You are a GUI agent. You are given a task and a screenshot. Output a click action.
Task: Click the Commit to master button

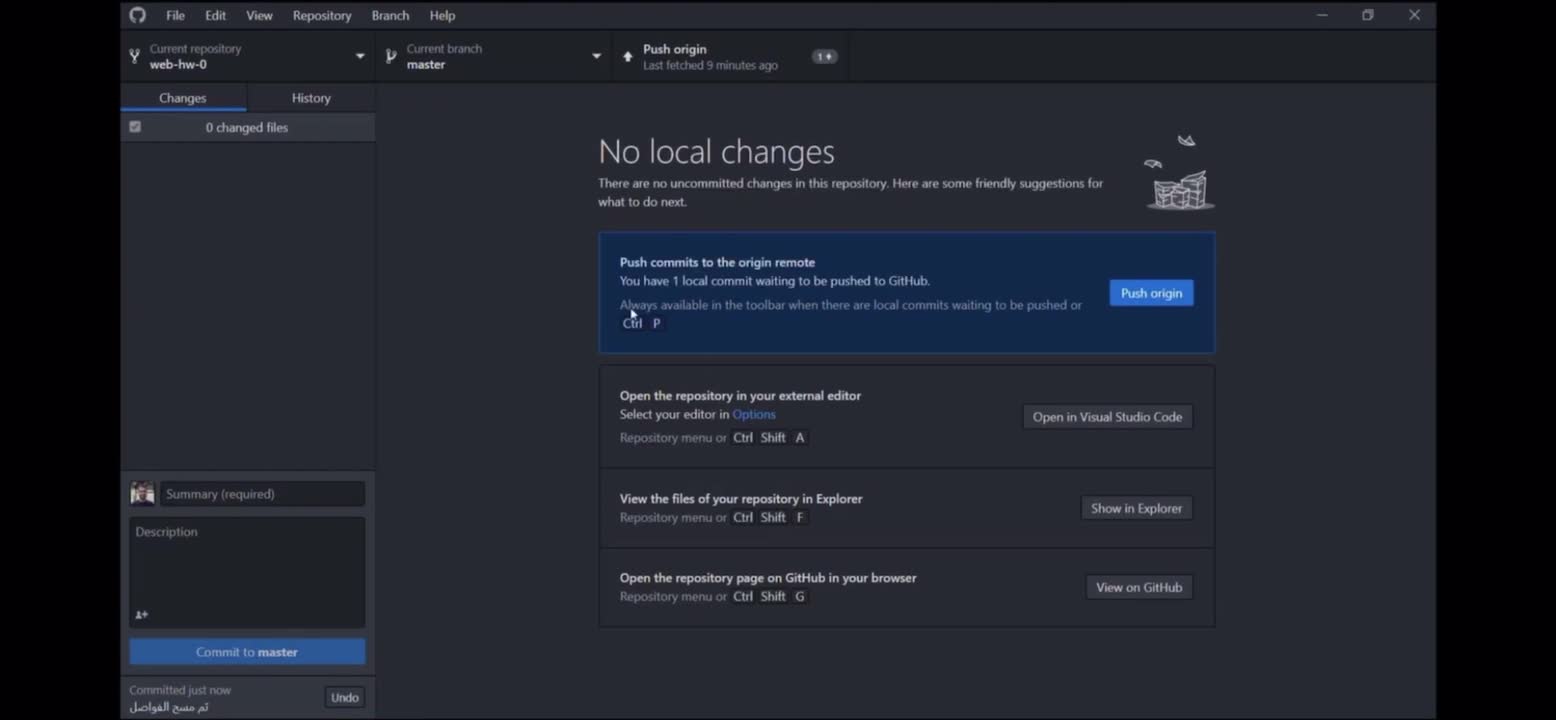click(246, 651)
